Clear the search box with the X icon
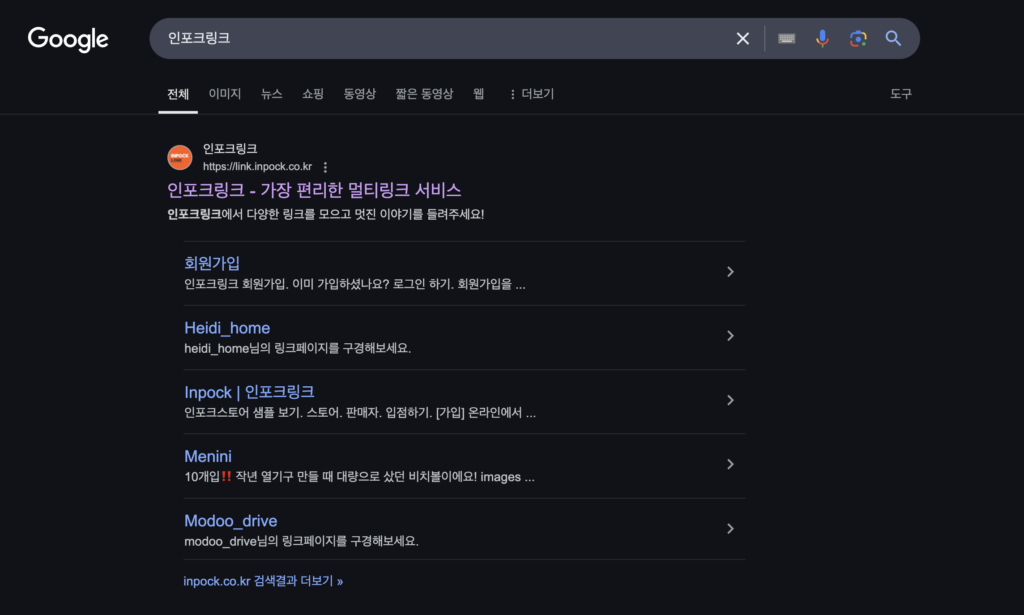The width and height of the screenshot is (1024, 615). [x=743, y=39]
